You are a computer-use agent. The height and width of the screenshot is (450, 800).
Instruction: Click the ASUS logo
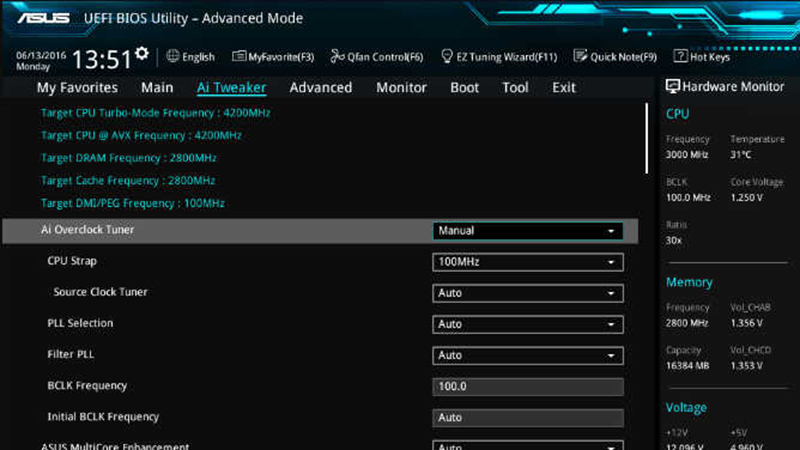[x=43, y=18]
